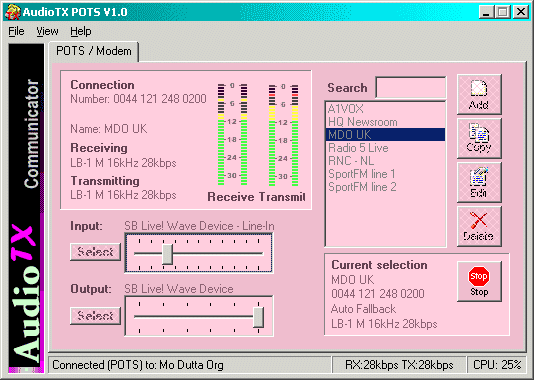Switch to the POTS / Modem tab
Viewport: 534px width, 380px height.
(94, 51)
